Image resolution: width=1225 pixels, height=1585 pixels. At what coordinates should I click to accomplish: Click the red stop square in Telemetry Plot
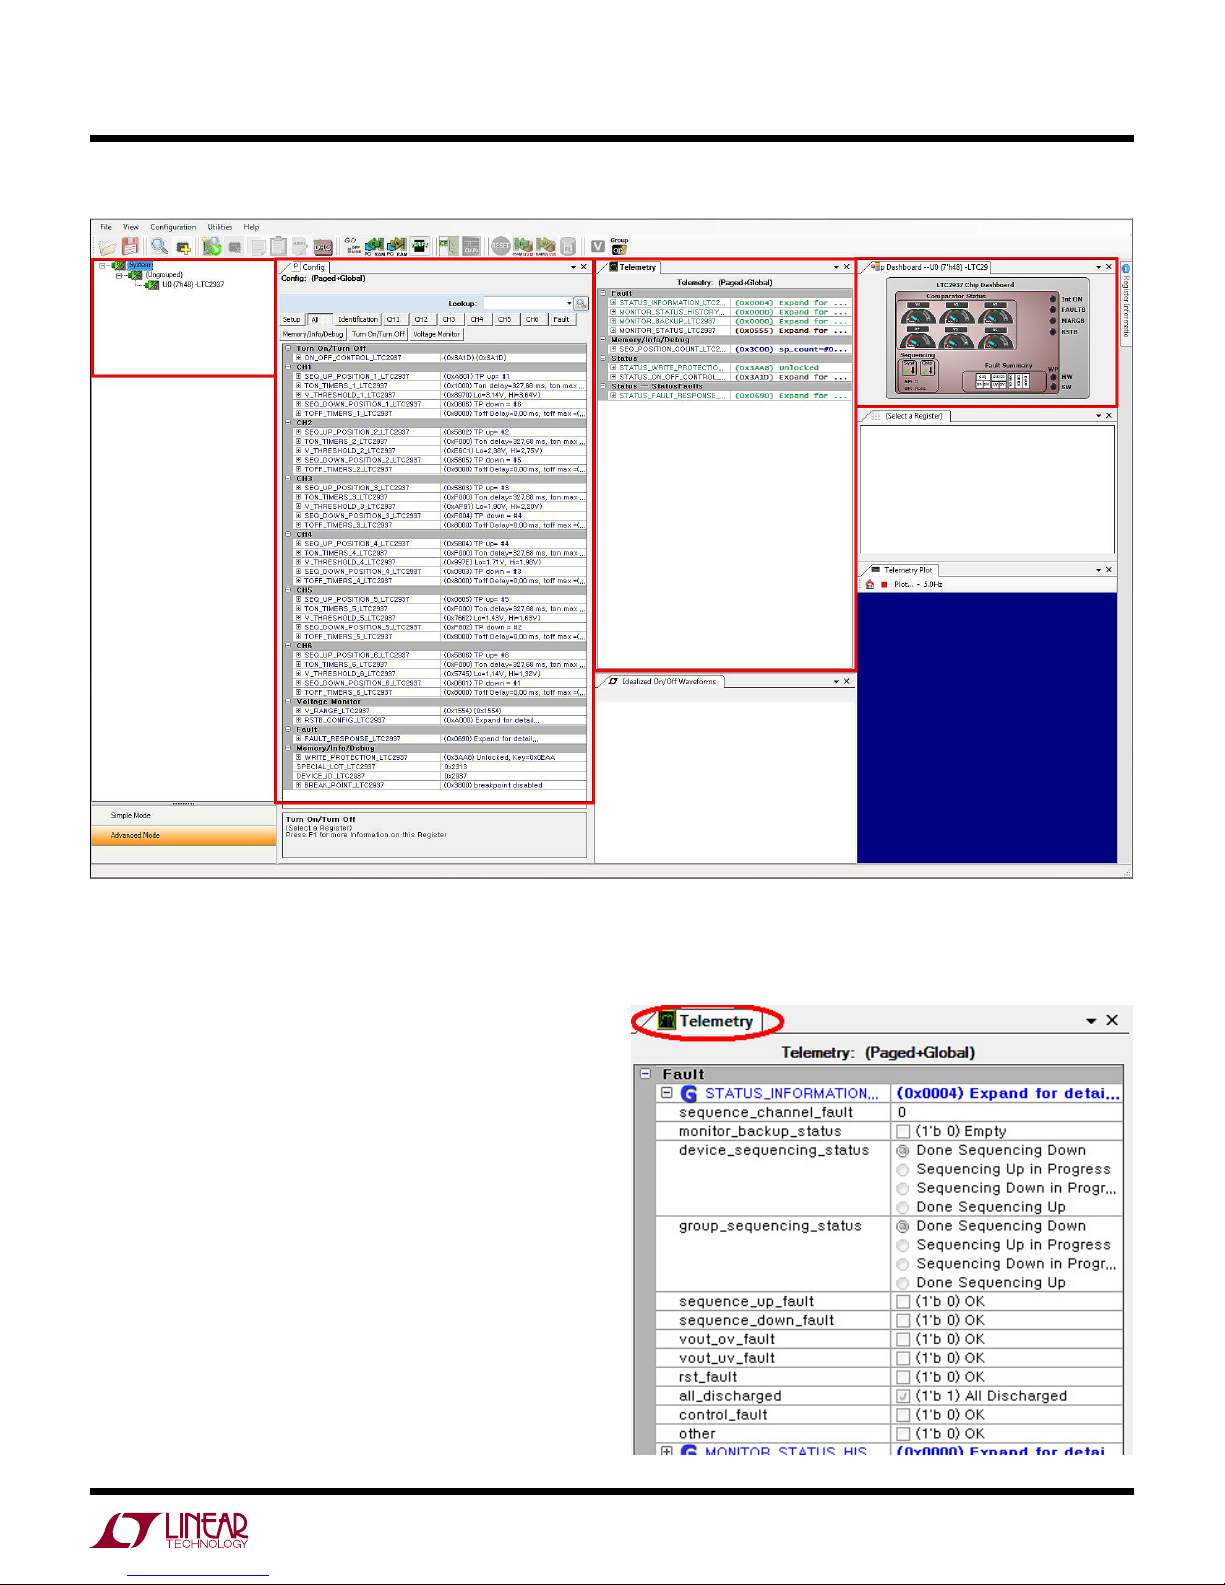click(x=884, y=584)
